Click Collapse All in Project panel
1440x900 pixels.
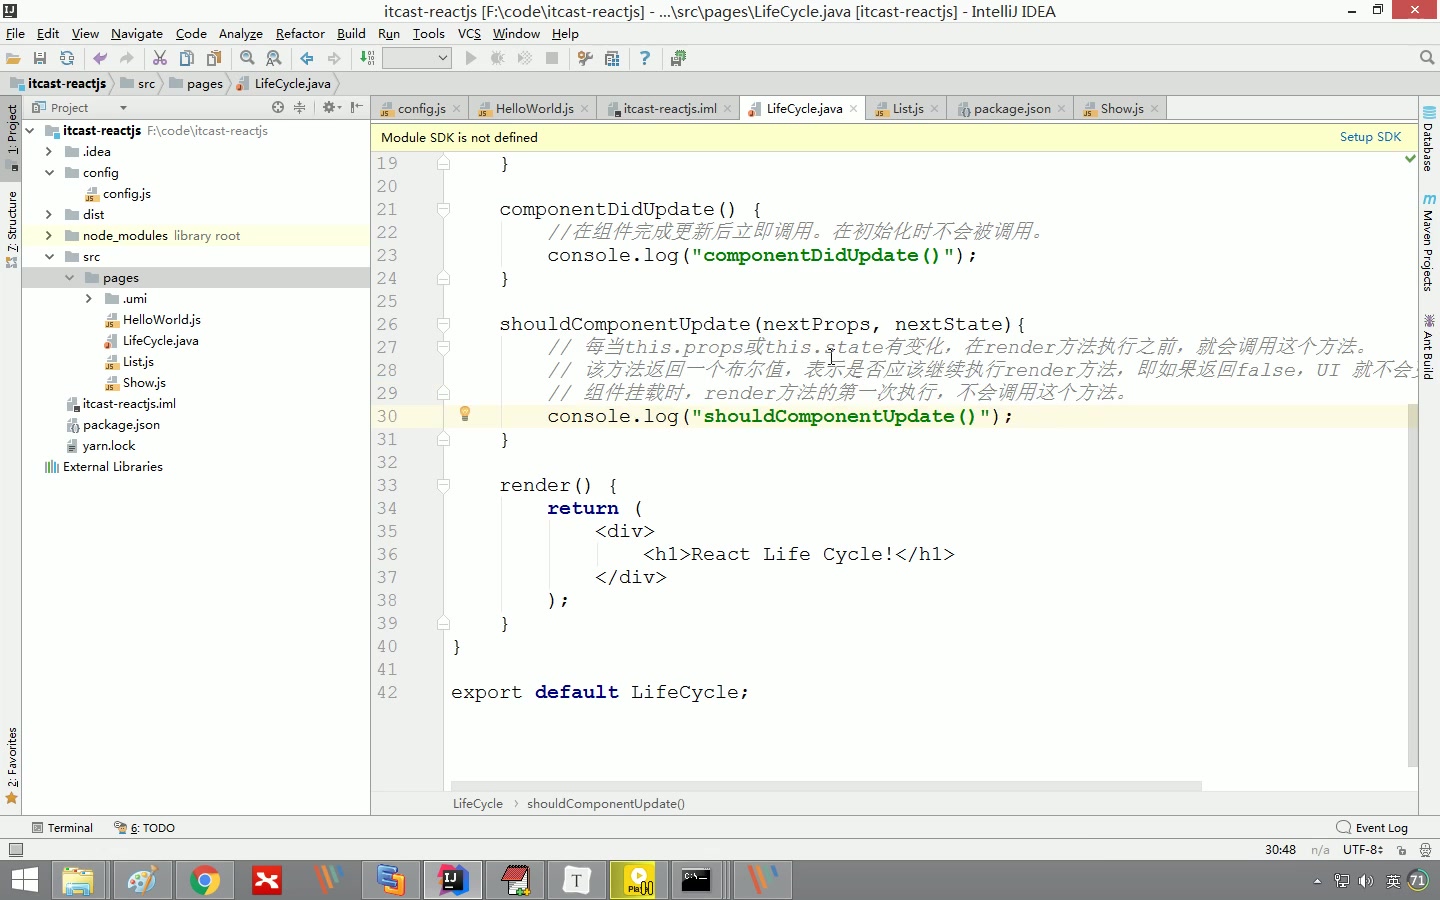pyautogui.click(x=299, y=107)
